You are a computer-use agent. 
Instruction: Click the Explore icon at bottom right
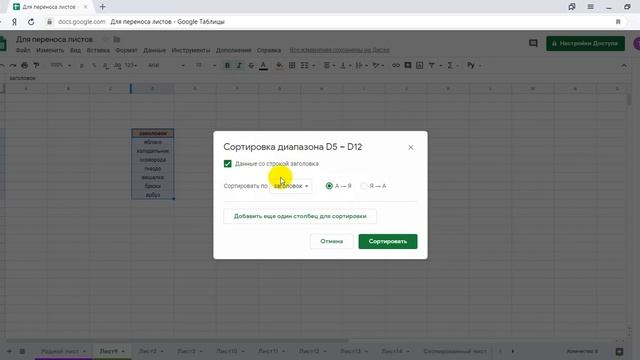(x=619, y=351)
